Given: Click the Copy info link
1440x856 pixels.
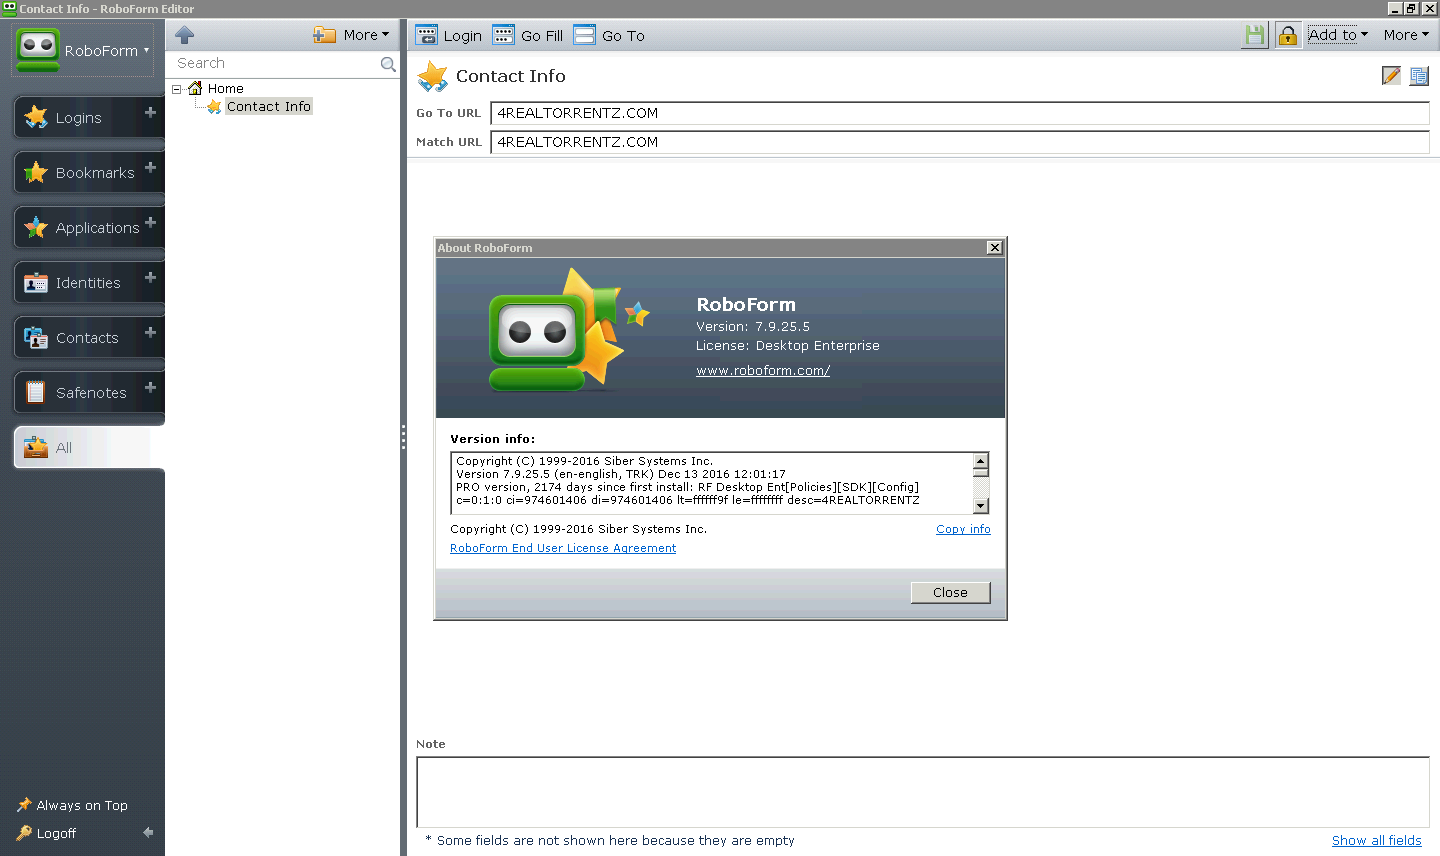Looking at the screenshot, I should tap(963, 530).
